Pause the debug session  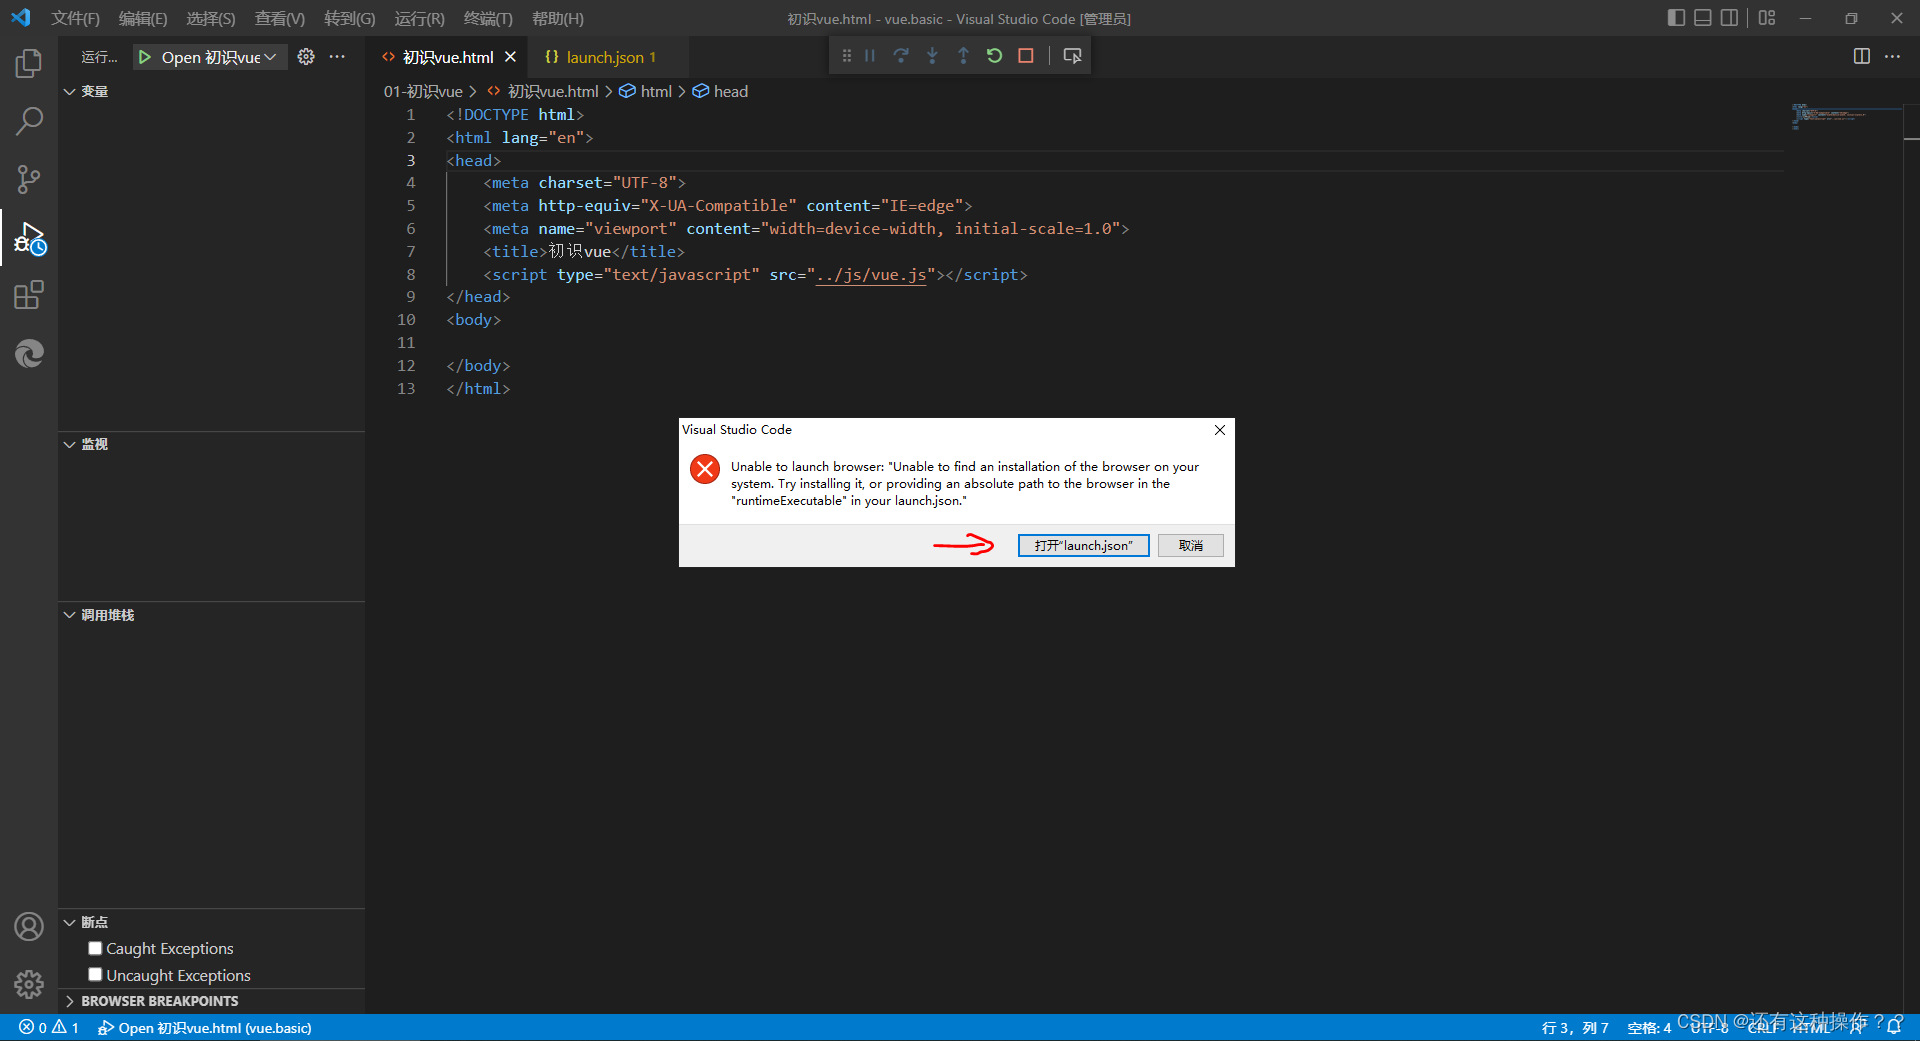(870, 56)
